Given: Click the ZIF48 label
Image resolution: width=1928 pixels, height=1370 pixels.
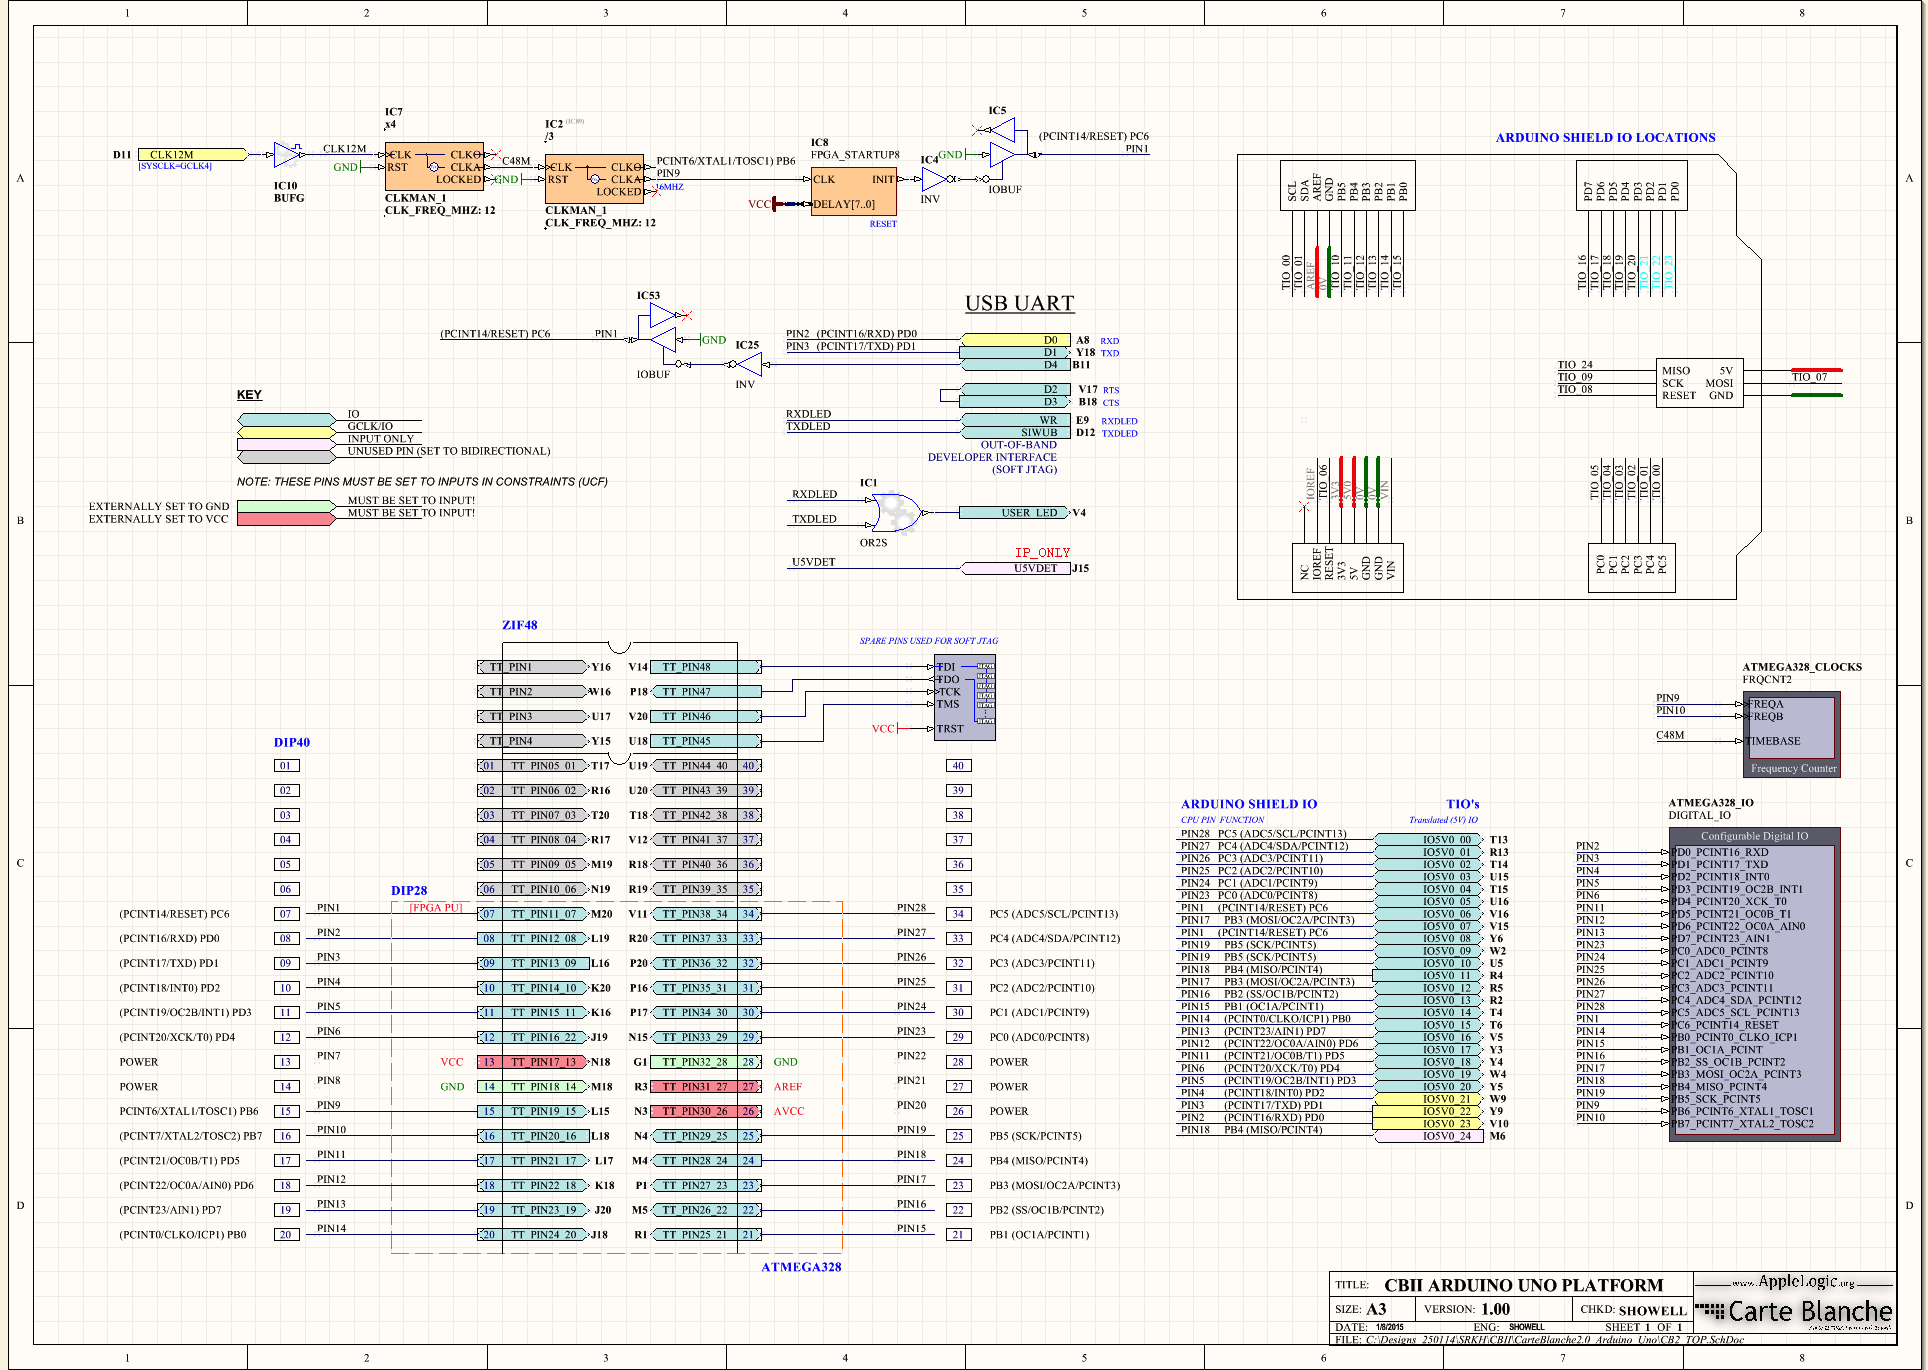Looking at the screenshot, I should coord(519,625).
